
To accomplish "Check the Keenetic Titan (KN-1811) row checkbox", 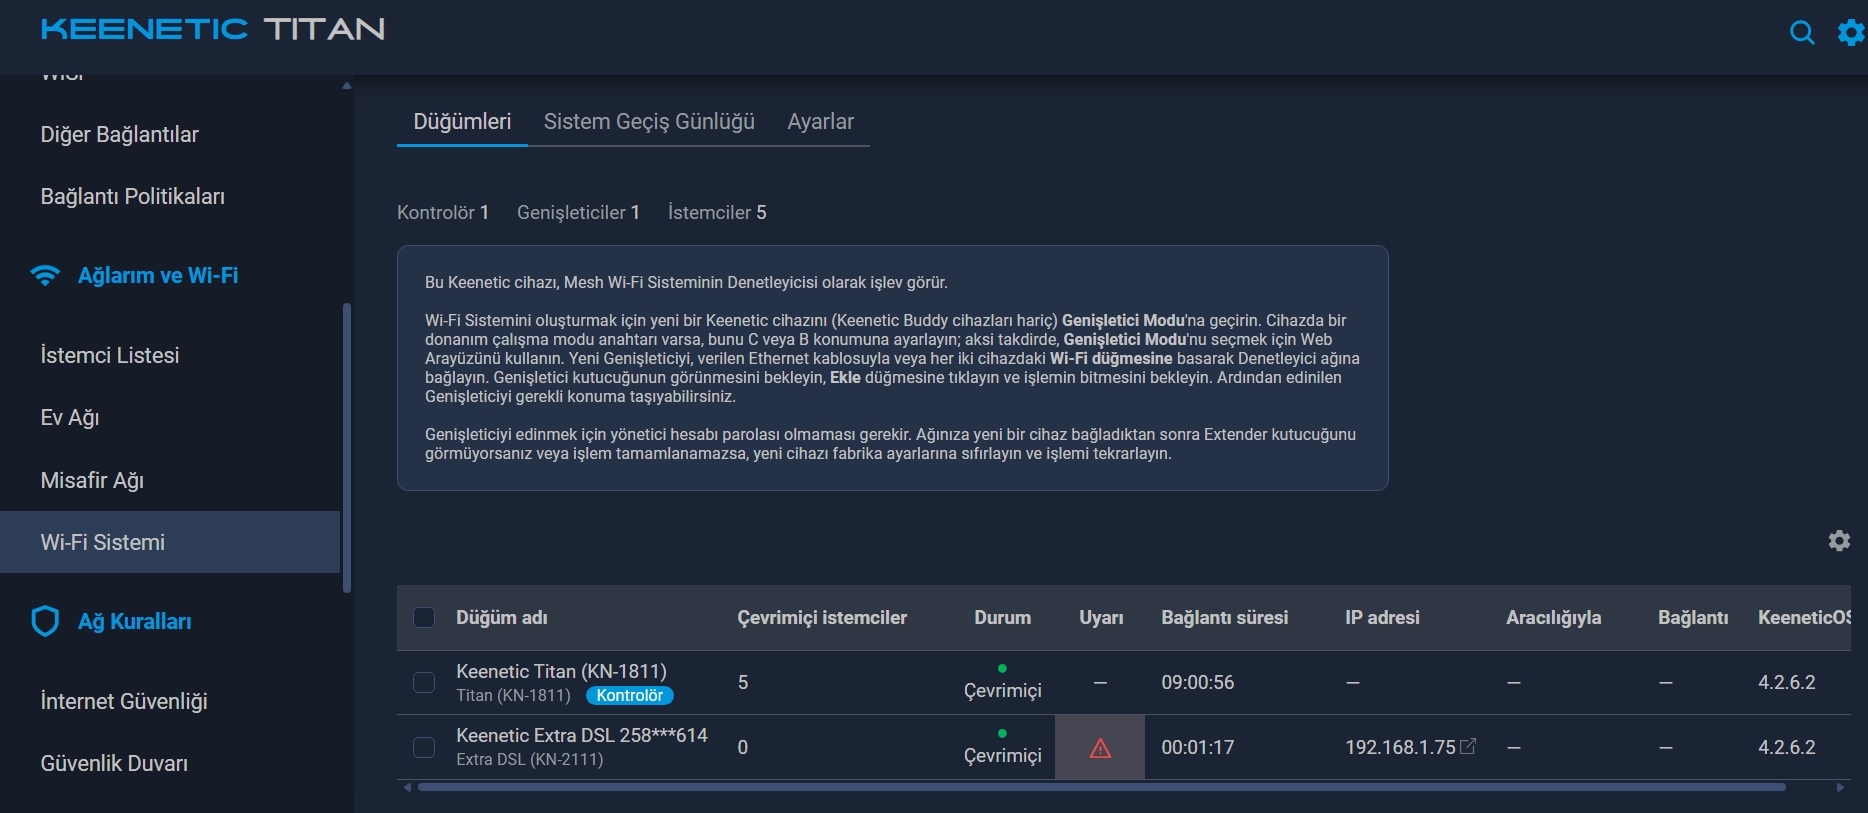I will (x=424, y=682).
